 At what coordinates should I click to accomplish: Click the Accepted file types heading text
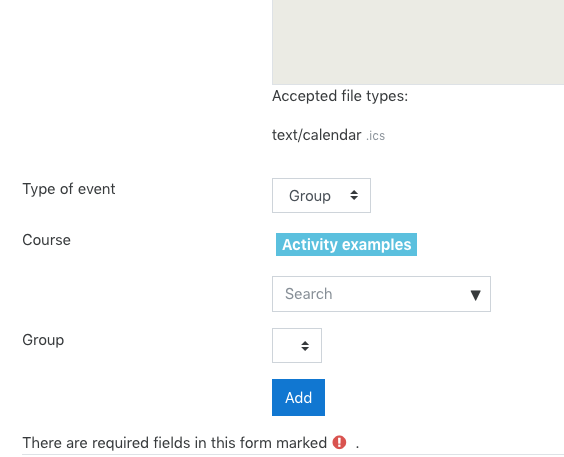point(340,96)
